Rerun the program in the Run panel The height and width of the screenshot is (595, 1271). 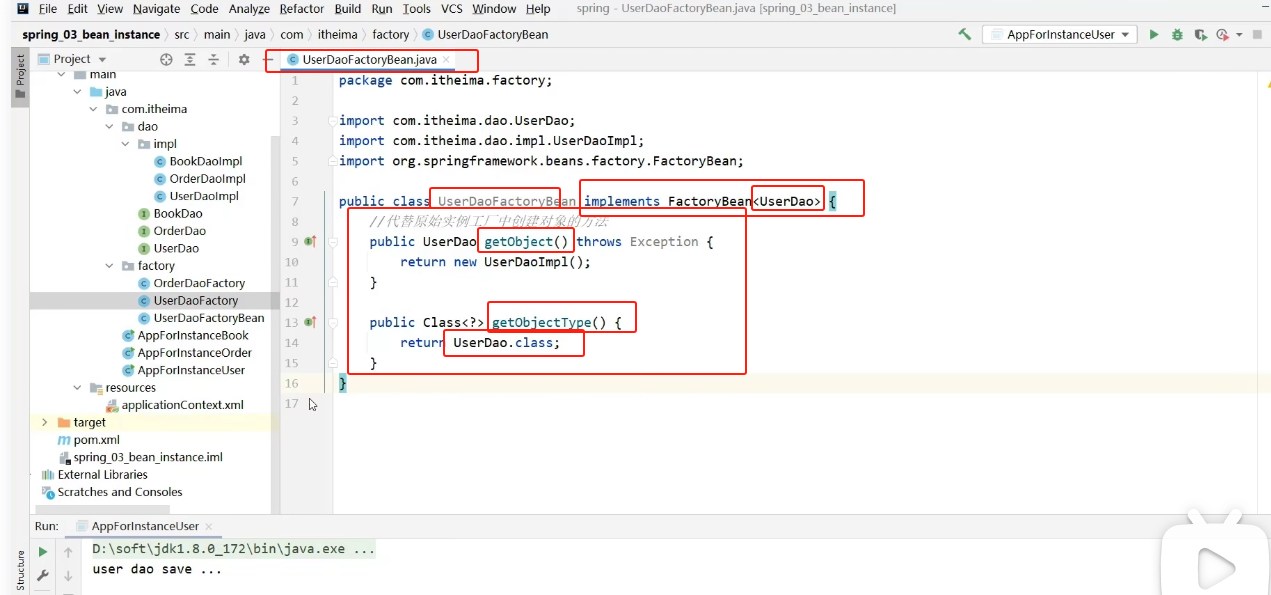click(x=43, y=552)
